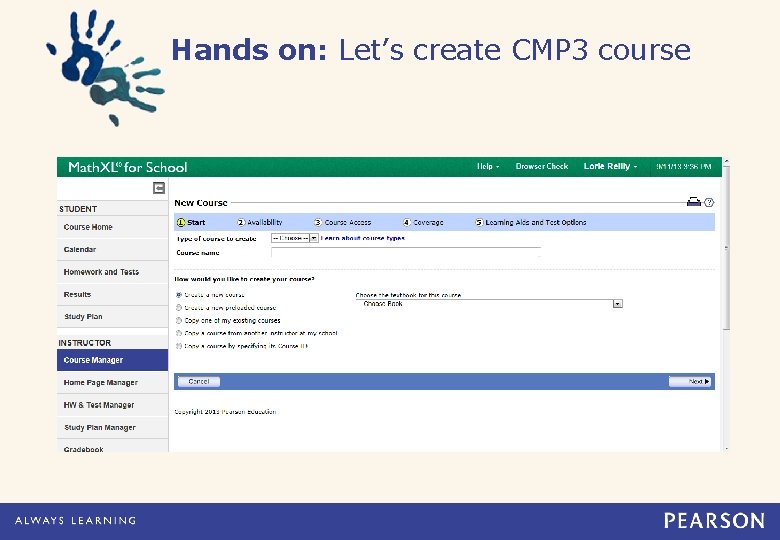Expand the Choose Book textbook dropdown

pyautogui.click(x=489, y=303)
